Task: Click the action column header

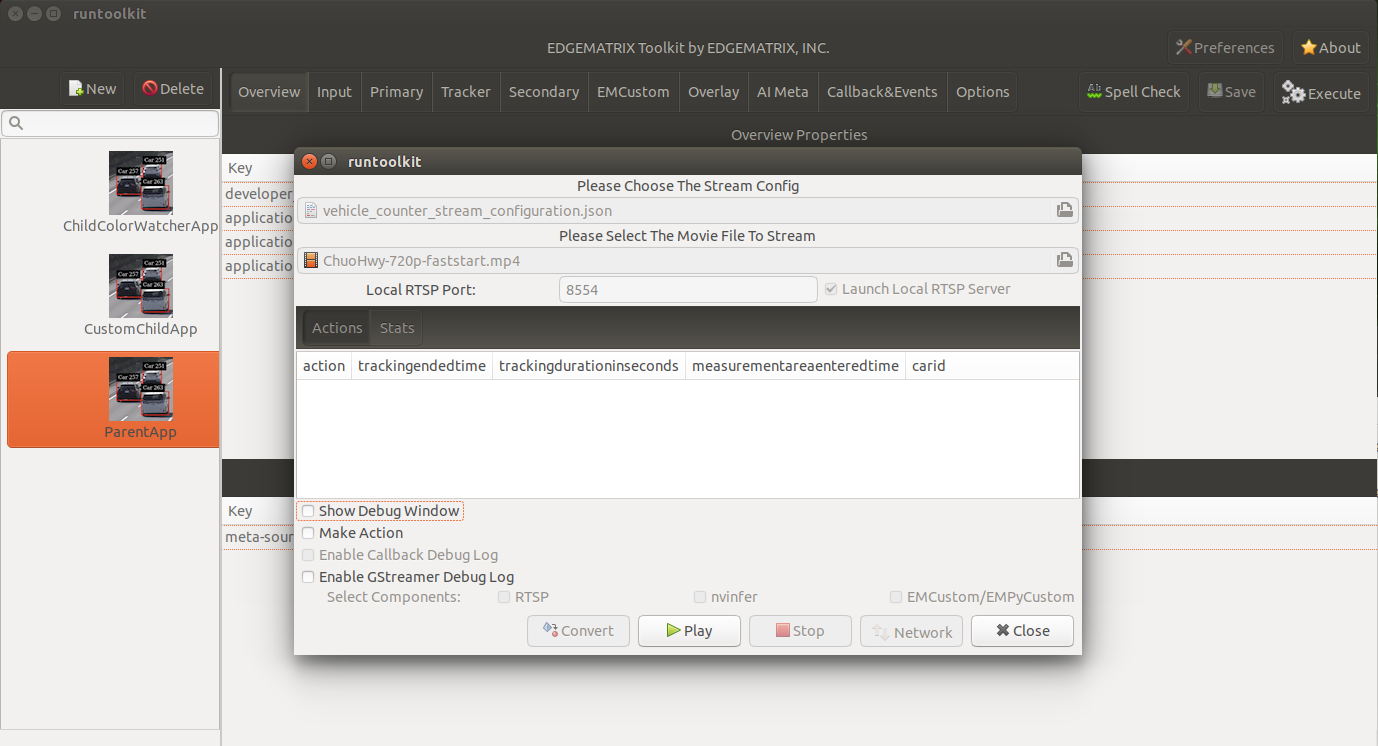Action: [x=324, y=365]
